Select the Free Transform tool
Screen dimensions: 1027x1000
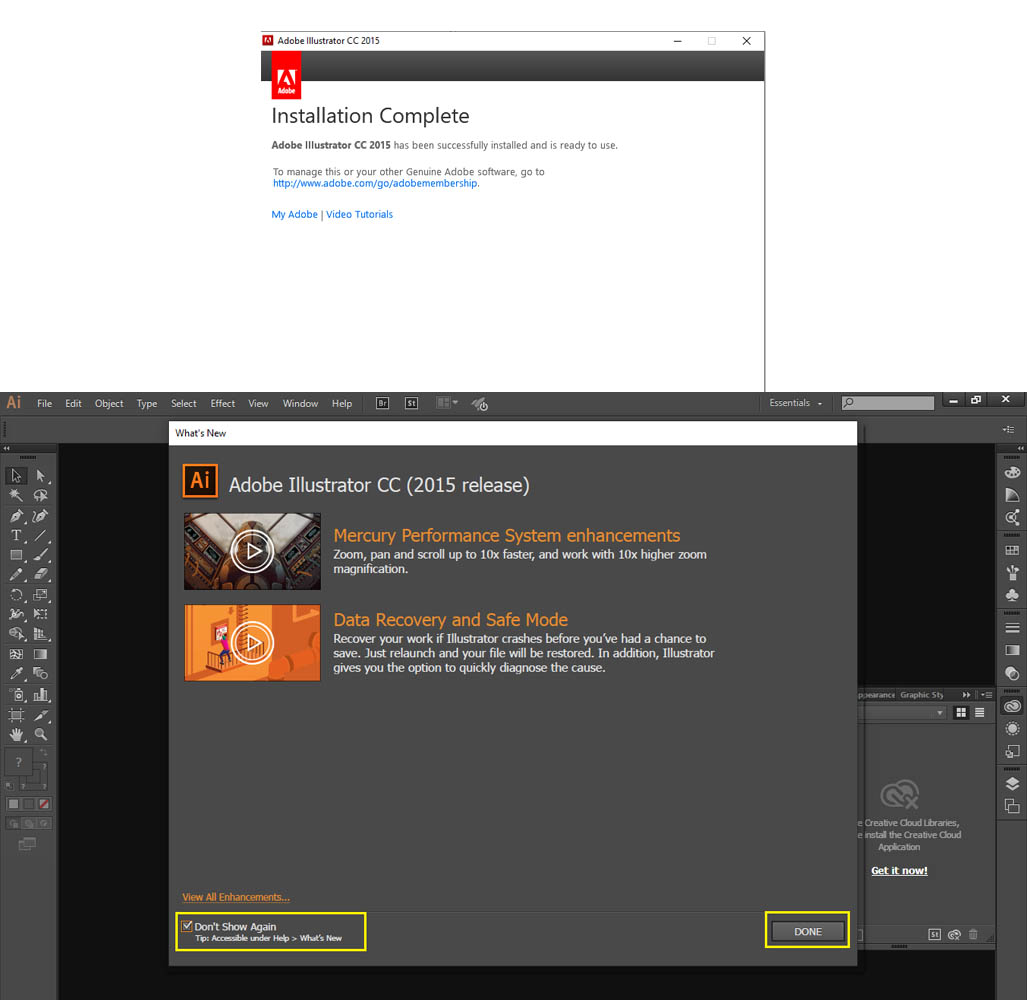(x=41, y=614)
